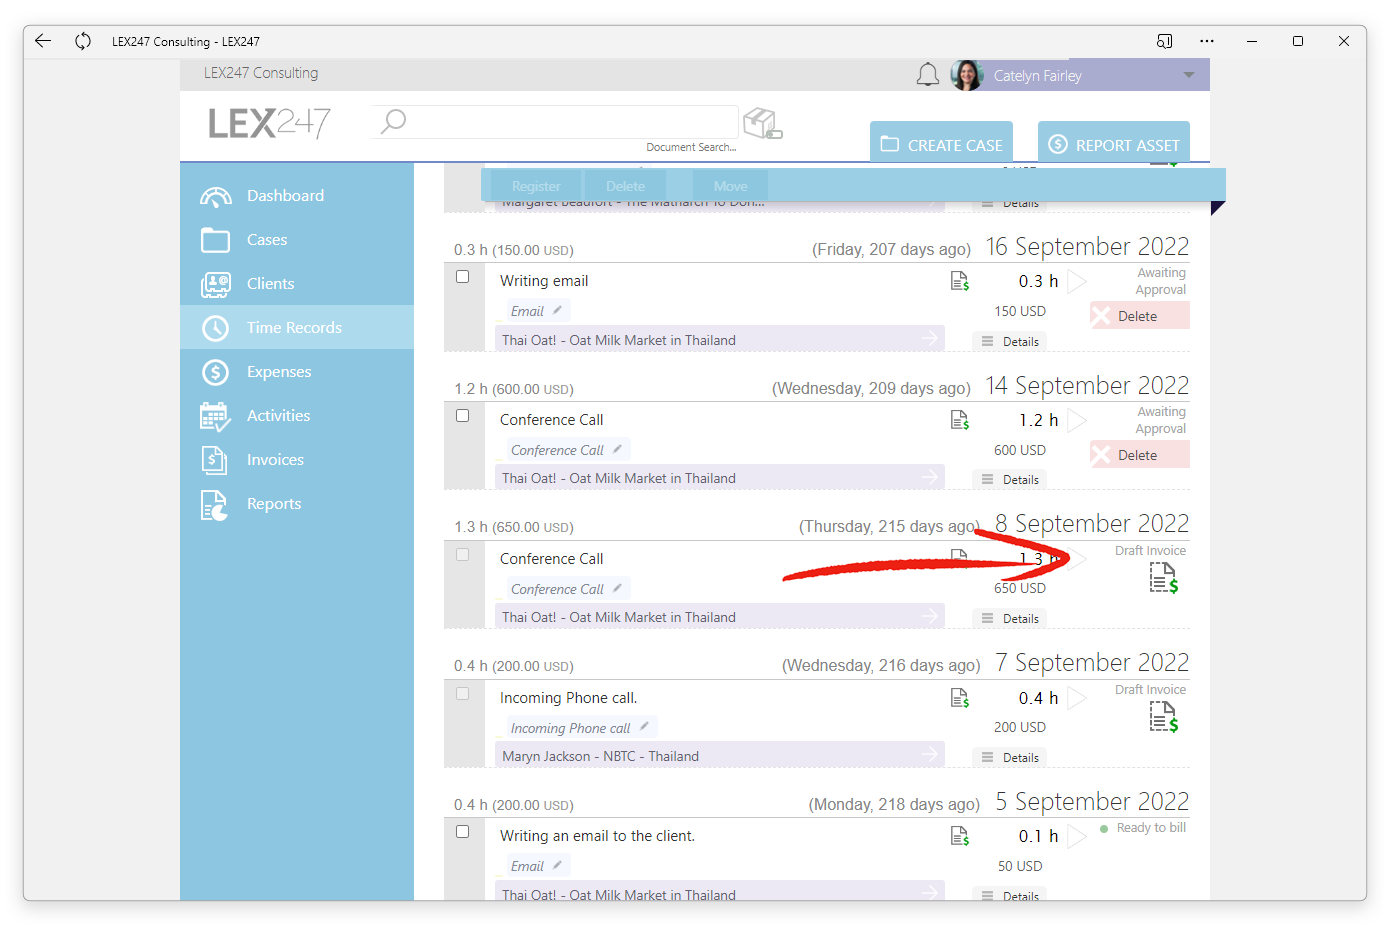Click the CREATE CASE button
This screenshot has width=1390, height=925.
941,143
